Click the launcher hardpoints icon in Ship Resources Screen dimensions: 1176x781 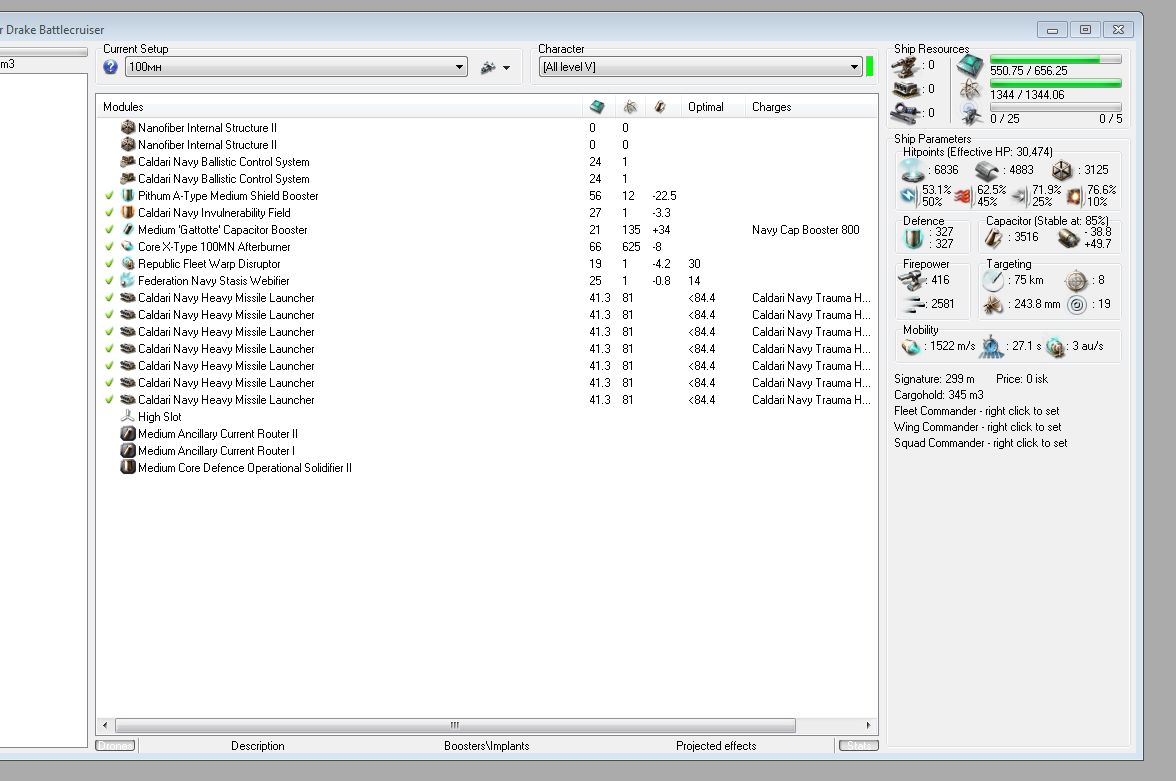[x=905, y=89]
